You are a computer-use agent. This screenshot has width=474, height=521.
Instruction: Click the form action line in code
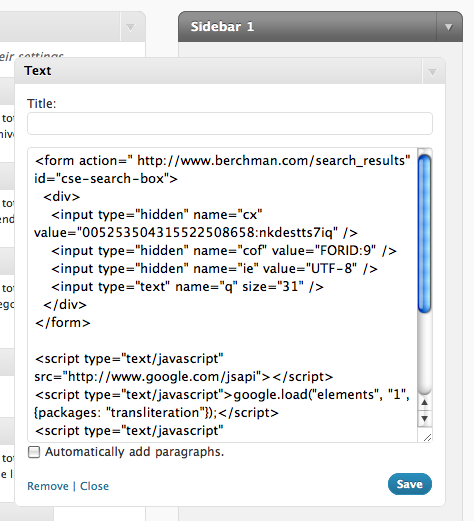[x=222, y=161]
